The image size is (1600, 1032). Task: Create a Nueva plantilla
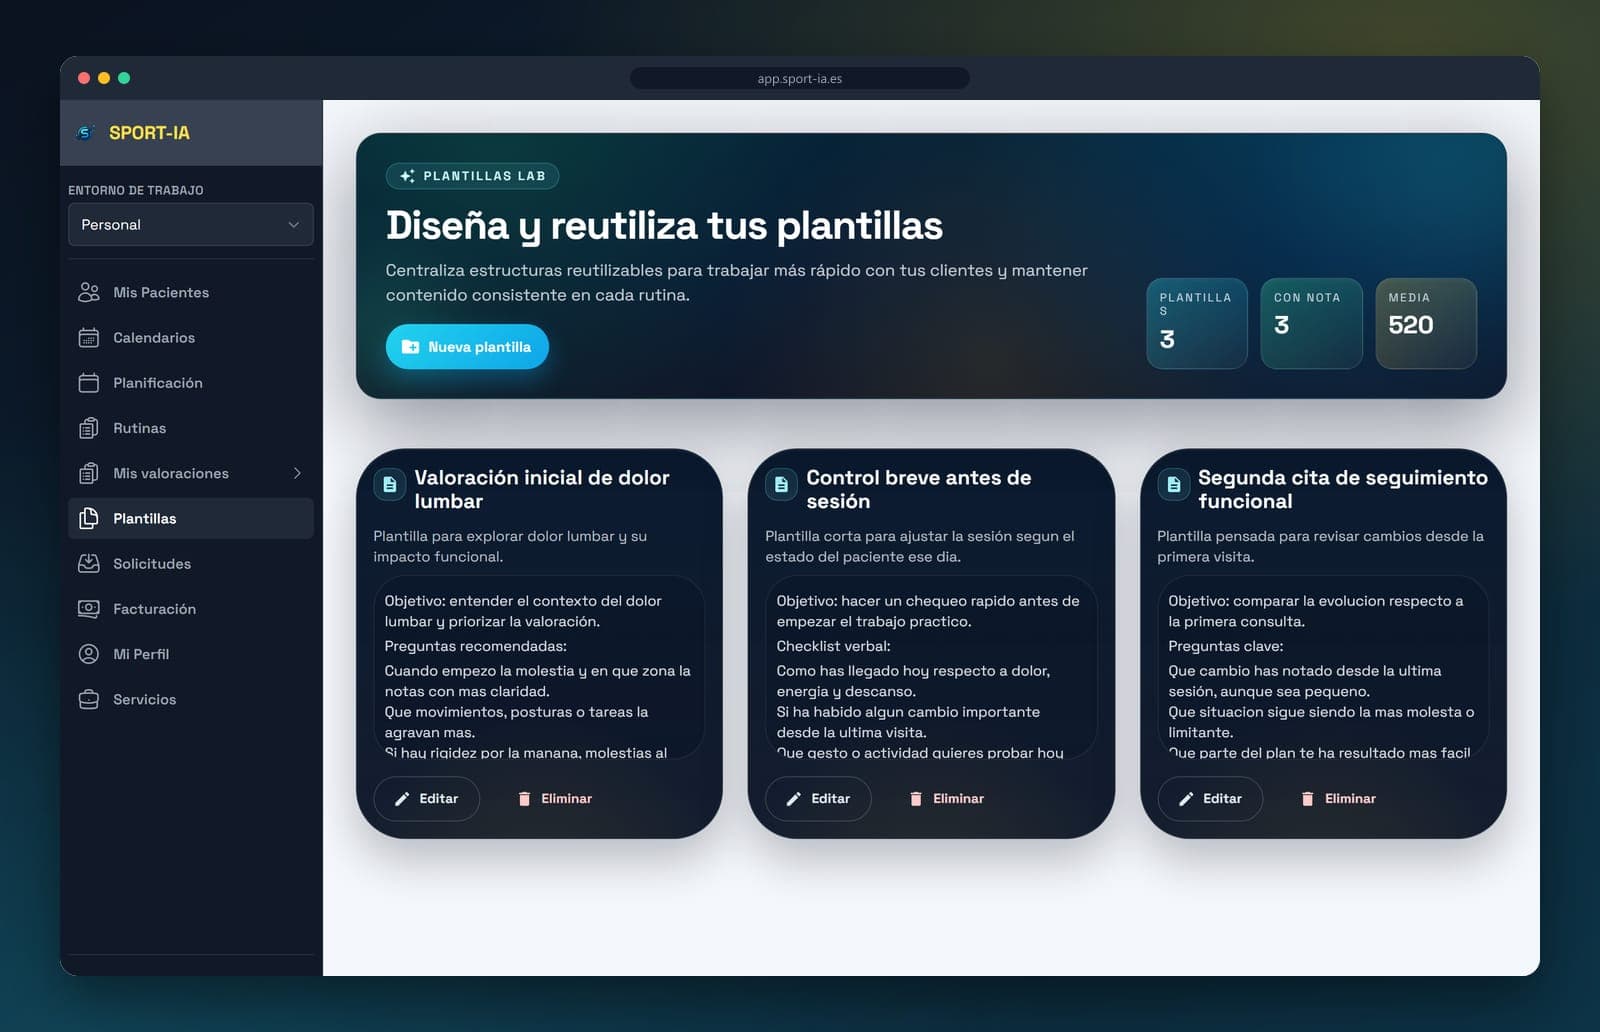(x=467, y=347)
